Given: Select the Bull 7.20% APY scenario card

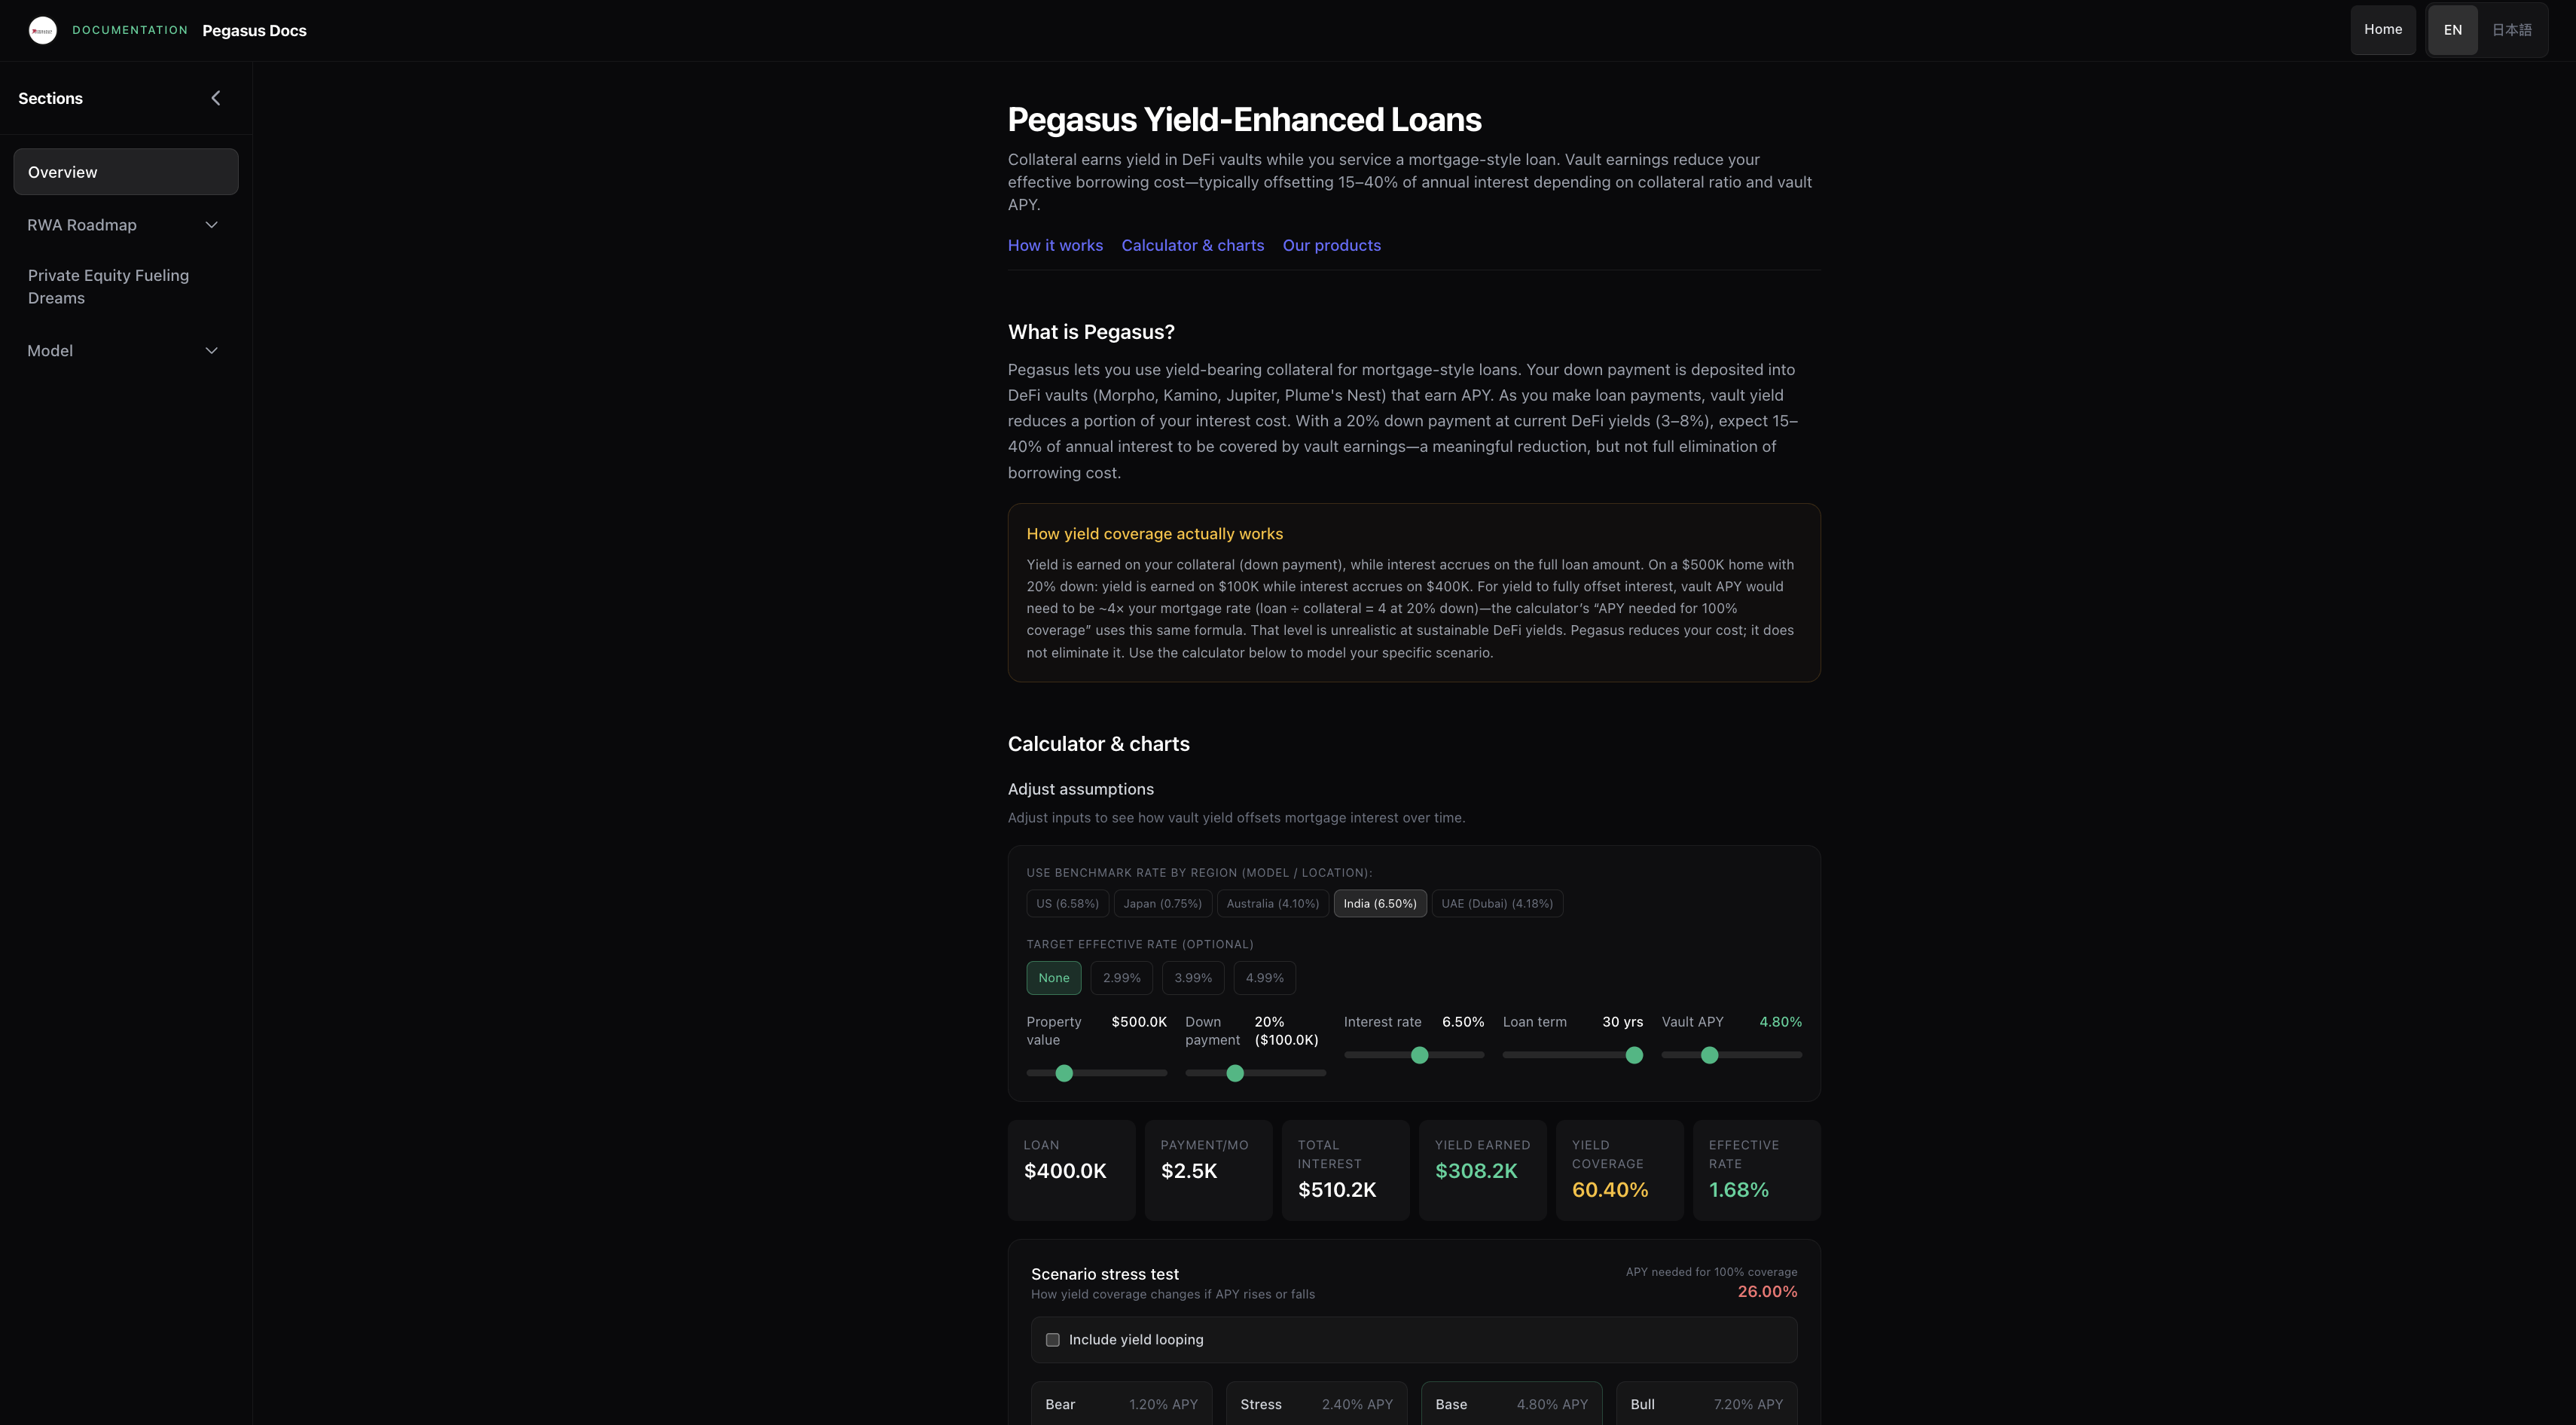Looking at the screenshot, I should [x=1706, y=1404].
